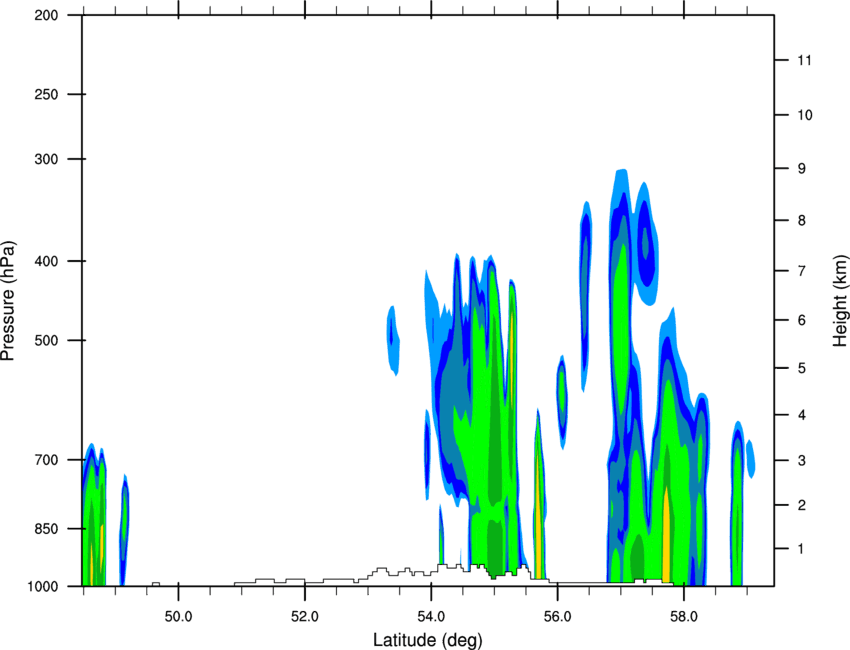Image resolution: width=850 pixels, height=650 pixels.
Task: Click the 850 pressure tick label
Action: (x=46, y=529)
